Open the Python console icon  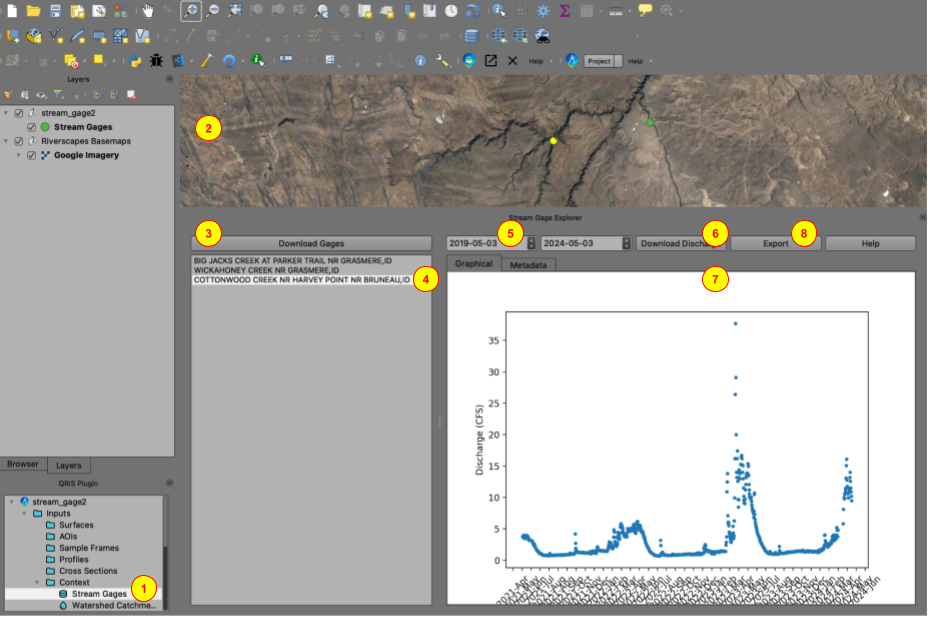tap(135, 61)
